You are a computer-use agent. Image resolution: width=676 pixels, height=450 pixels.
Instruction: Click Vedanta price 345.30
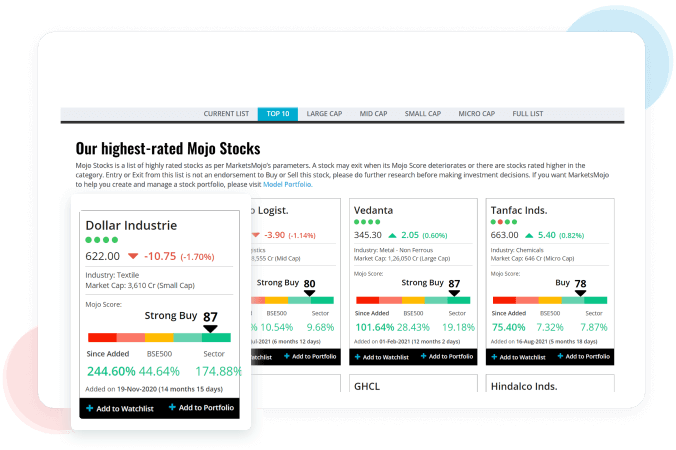(368, 235)
